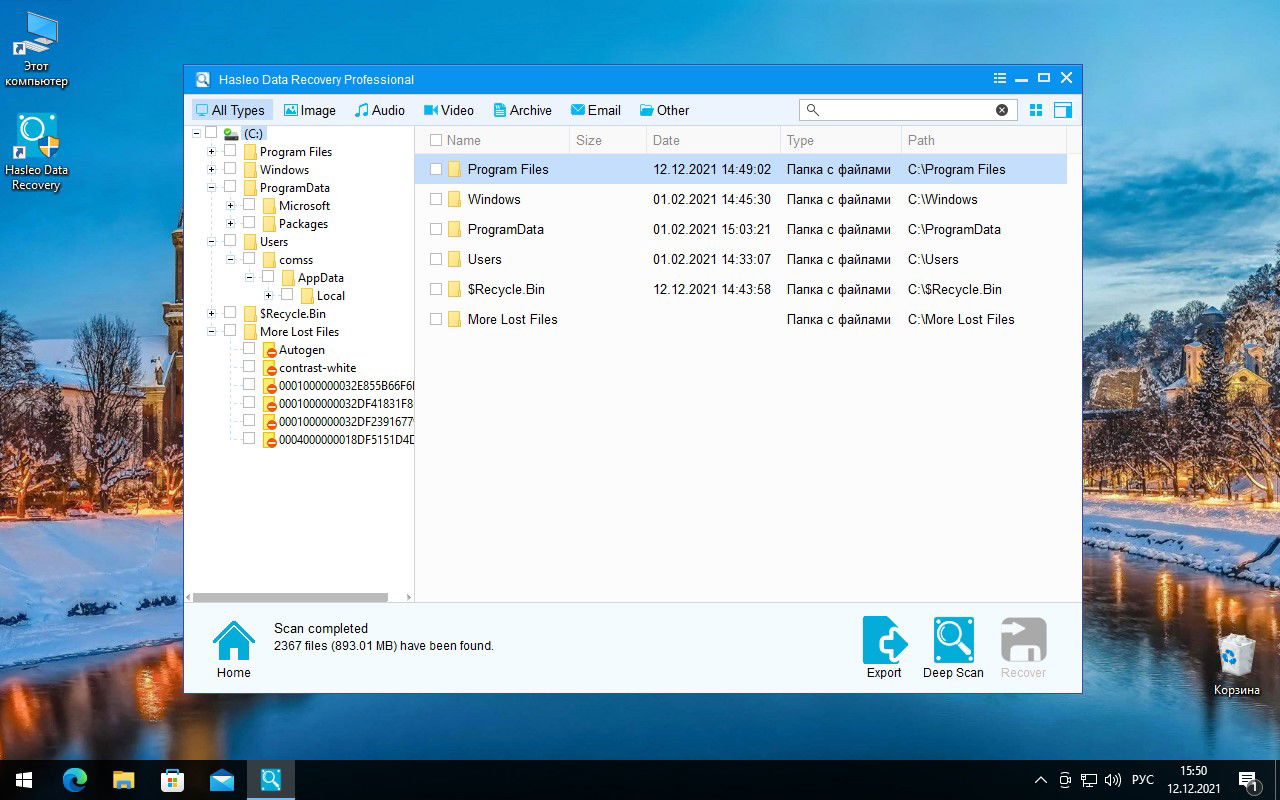Image resolution: width=1280 pixels, height=800 pixels.
Task: Start a Deep Scan
Action: pos(953,640)
